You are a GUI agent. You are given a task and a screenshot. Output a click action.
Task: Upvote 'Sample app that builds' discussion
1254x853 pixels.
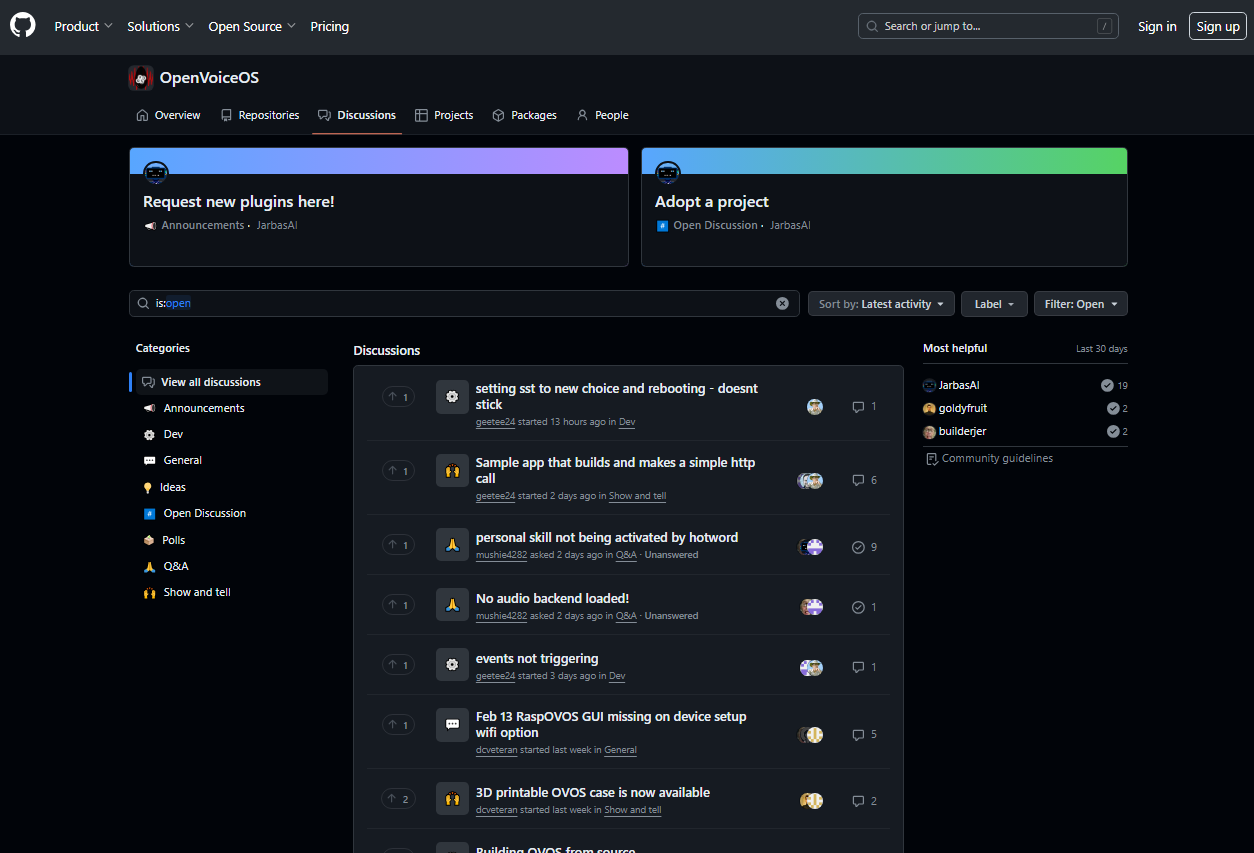click(398, 471)
